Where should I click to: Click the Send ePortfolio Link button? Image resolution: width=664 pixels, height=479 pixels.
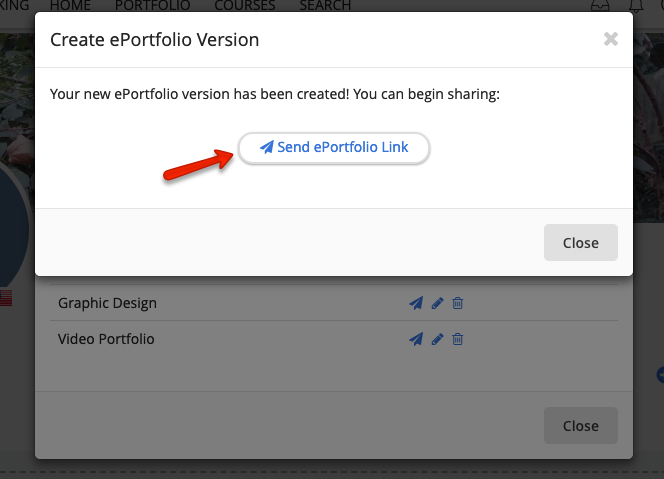point(334,148)
